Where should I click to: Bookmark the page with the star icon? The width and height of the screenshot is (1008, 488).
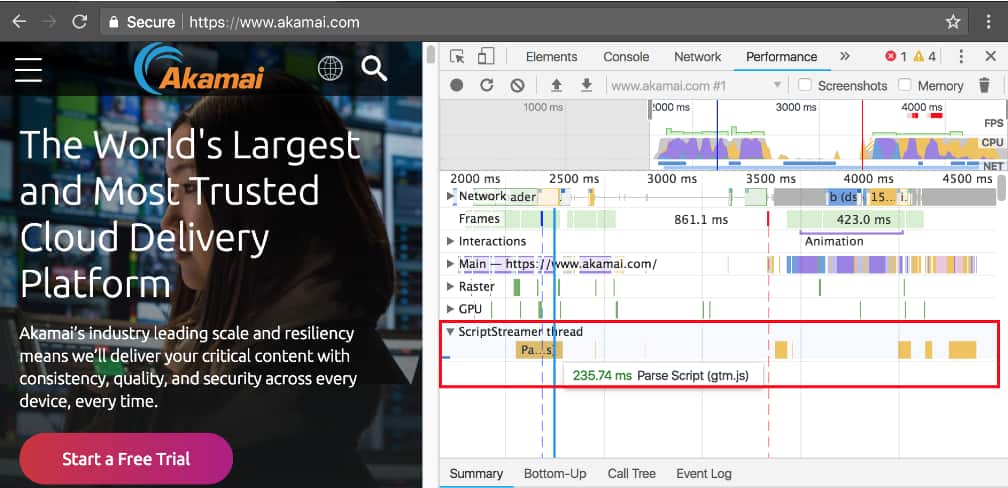click(x=953, y=21)
